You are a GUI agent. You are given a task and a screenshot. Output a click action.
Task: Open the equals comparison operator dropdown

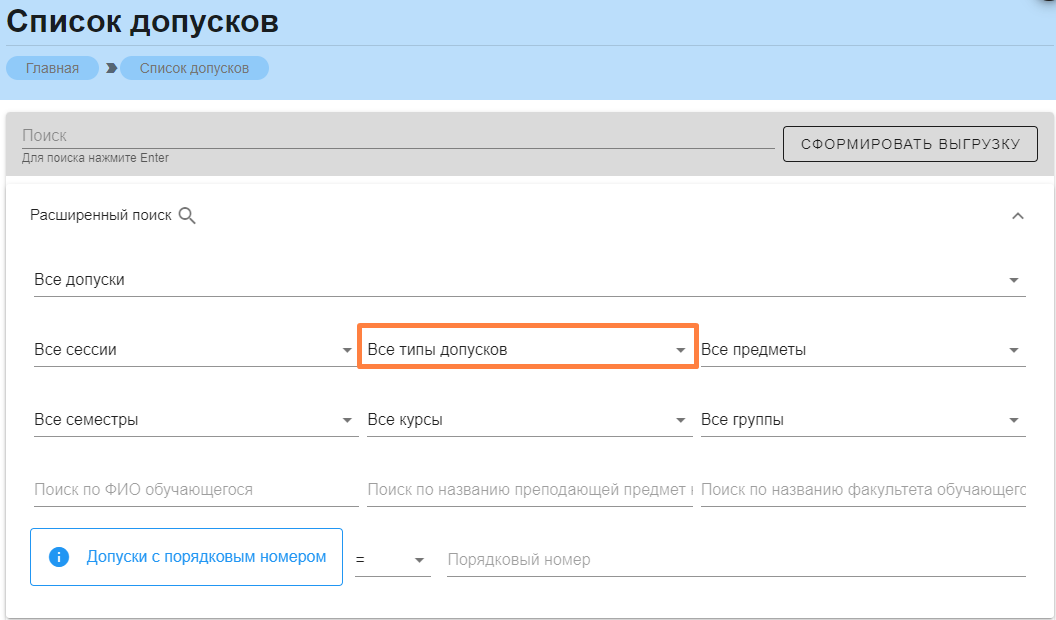click(x=392, y=560)
